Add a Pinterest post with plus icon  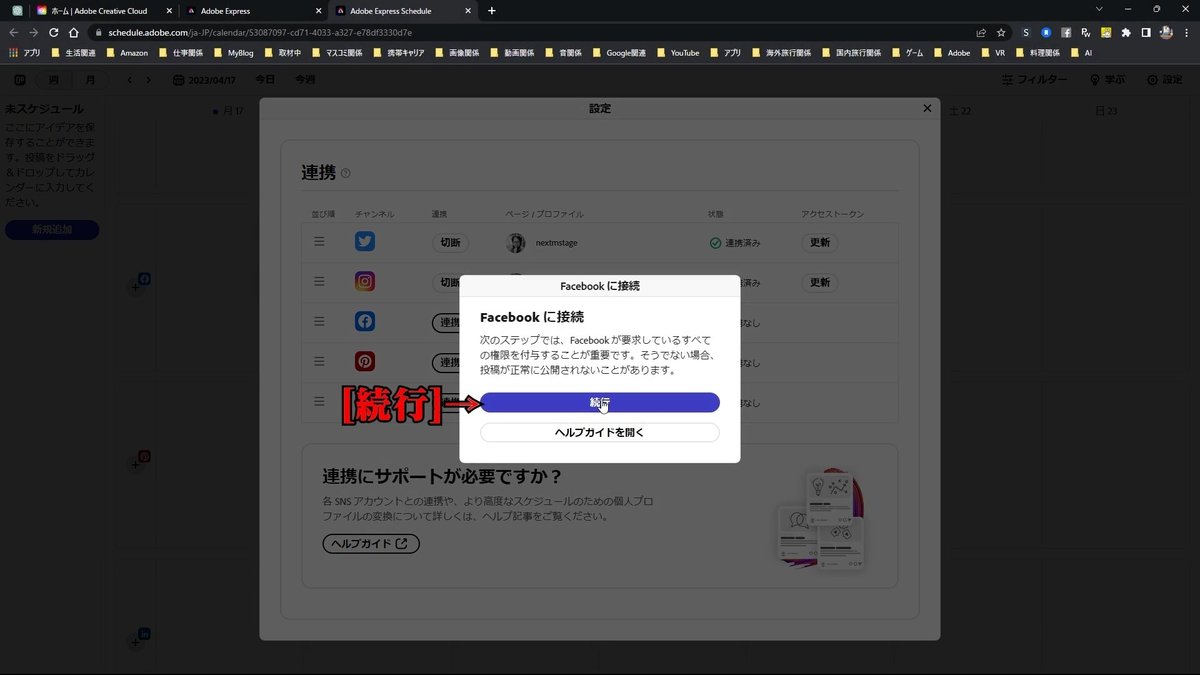(x=136, y=465)
